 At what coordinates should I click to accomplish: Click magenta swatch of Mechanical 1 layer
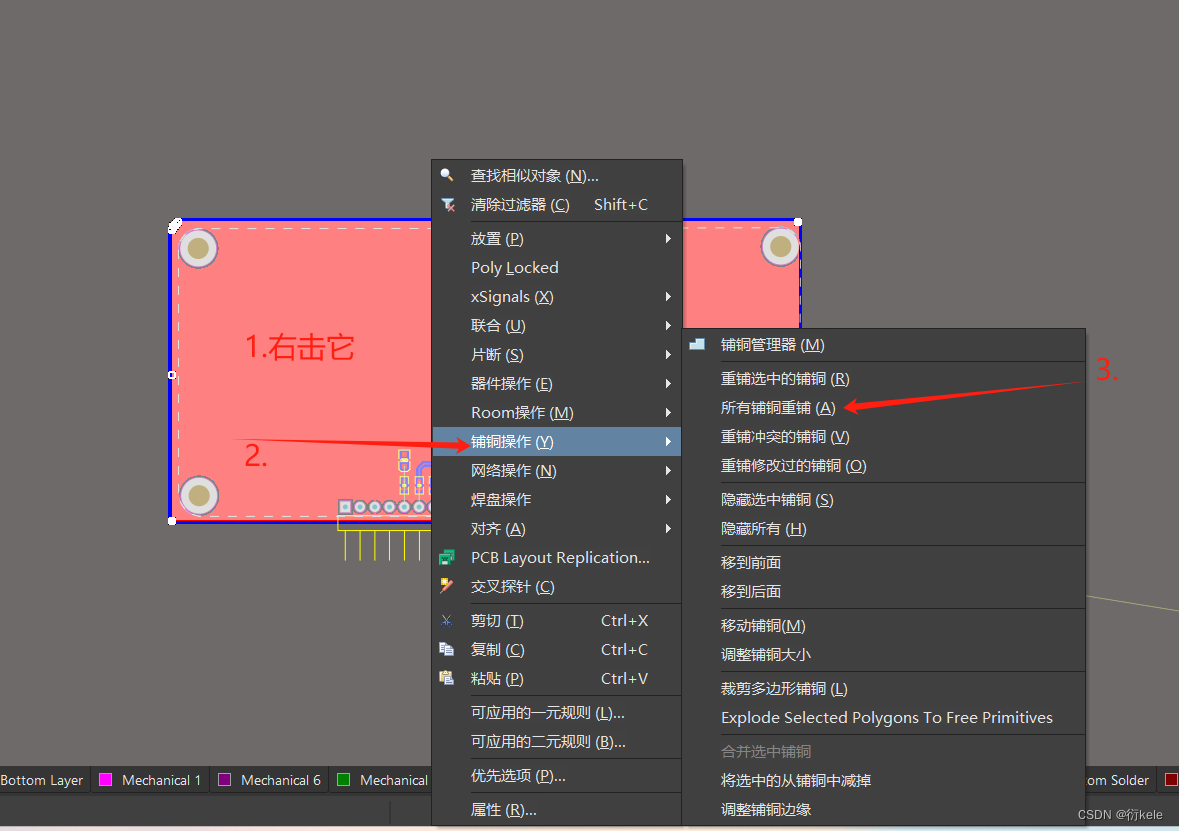105,780
